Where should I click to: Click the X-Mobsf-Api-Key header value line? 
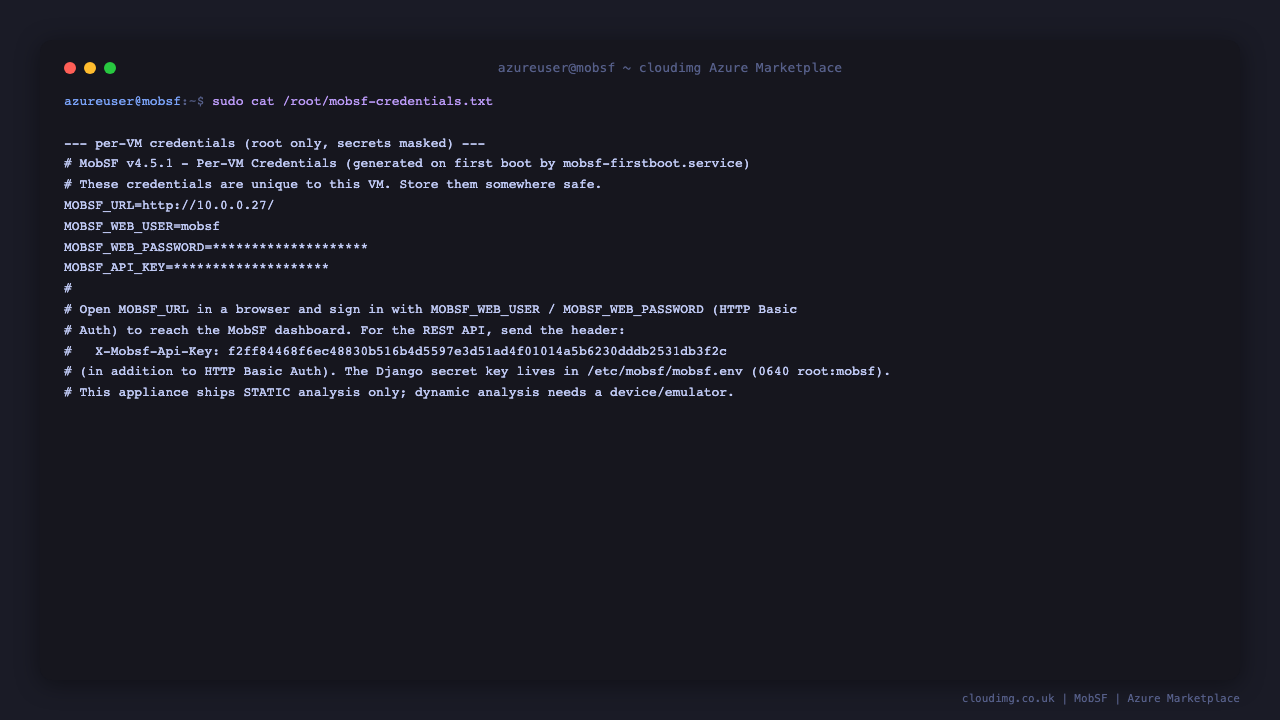click(396, 352)
